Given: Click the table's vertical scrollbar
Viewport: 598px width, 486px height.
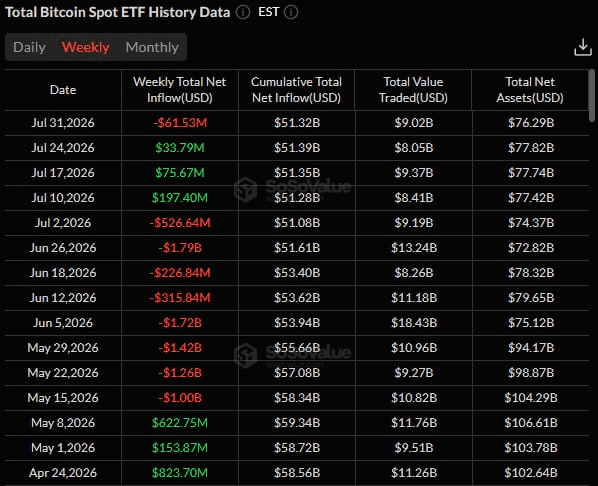Looking at the screenshot, I should point(592,95).
